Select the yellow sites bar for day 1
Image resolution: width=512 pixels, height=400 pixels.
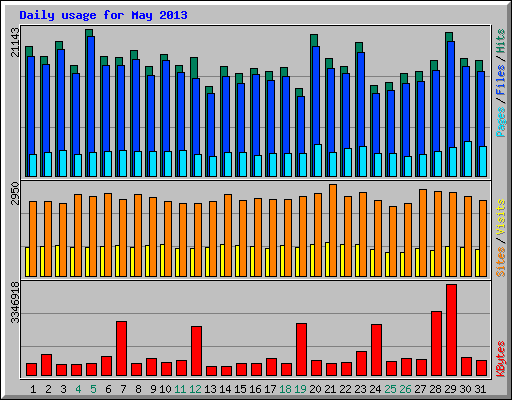(x=27, y=262)
